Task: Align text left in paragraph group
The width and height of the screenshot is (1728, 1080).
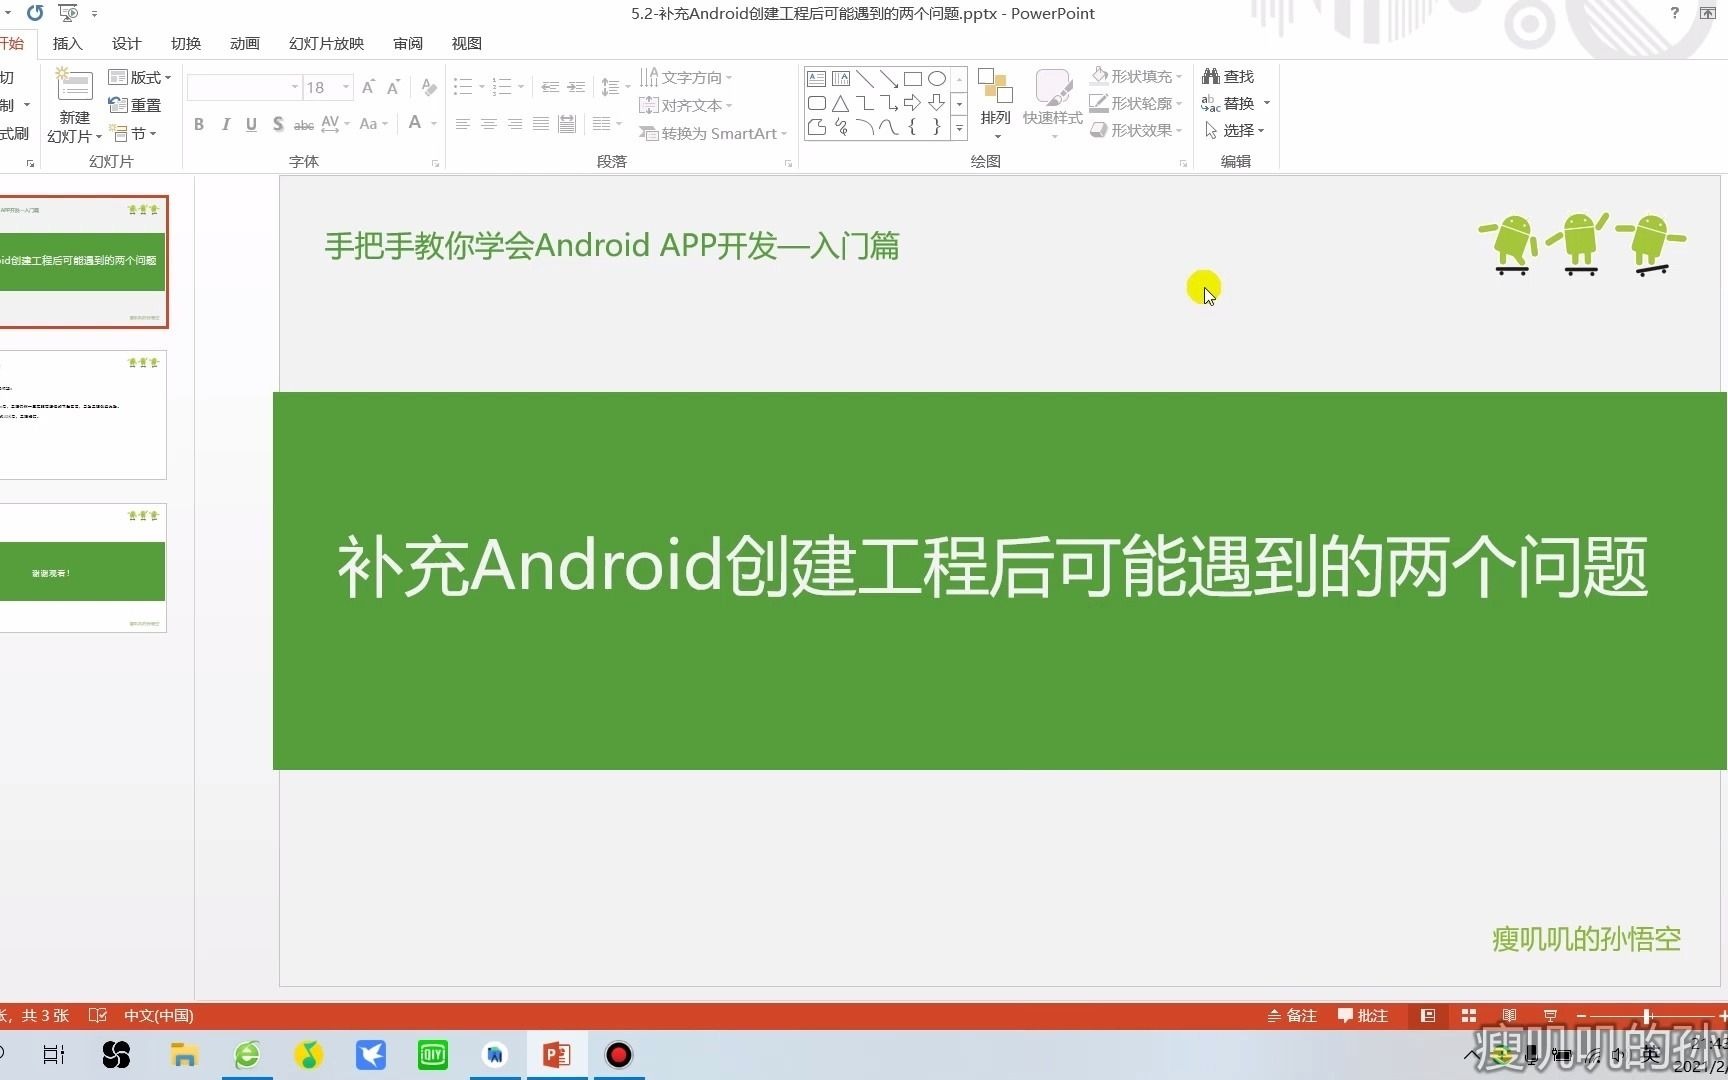Action: 462,124
